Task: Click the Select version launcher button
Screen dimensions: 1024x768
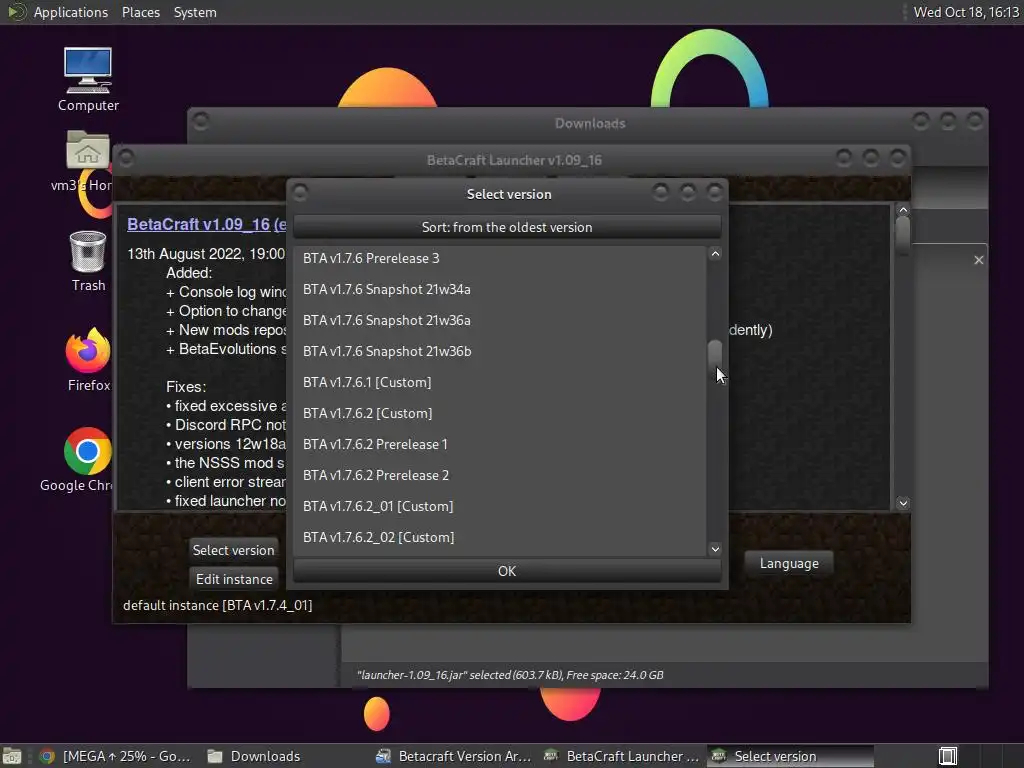Action: (x=233, y=550)
